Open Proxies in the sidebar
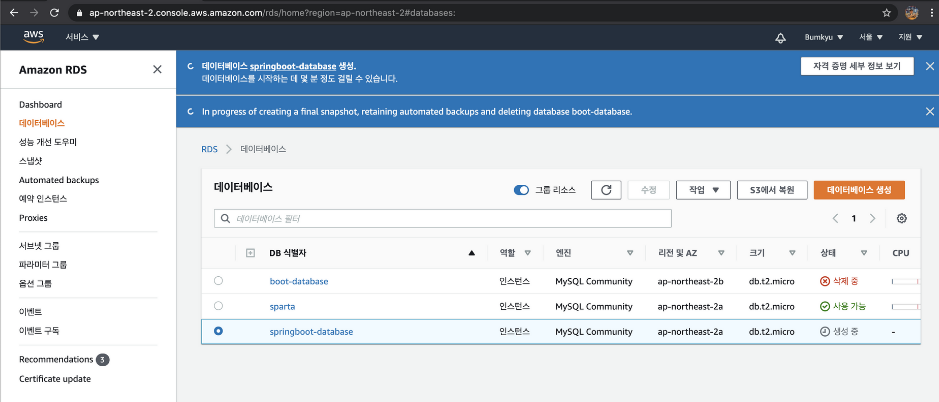The height and width of the screenshot is (402, 939). pos(33,217)
